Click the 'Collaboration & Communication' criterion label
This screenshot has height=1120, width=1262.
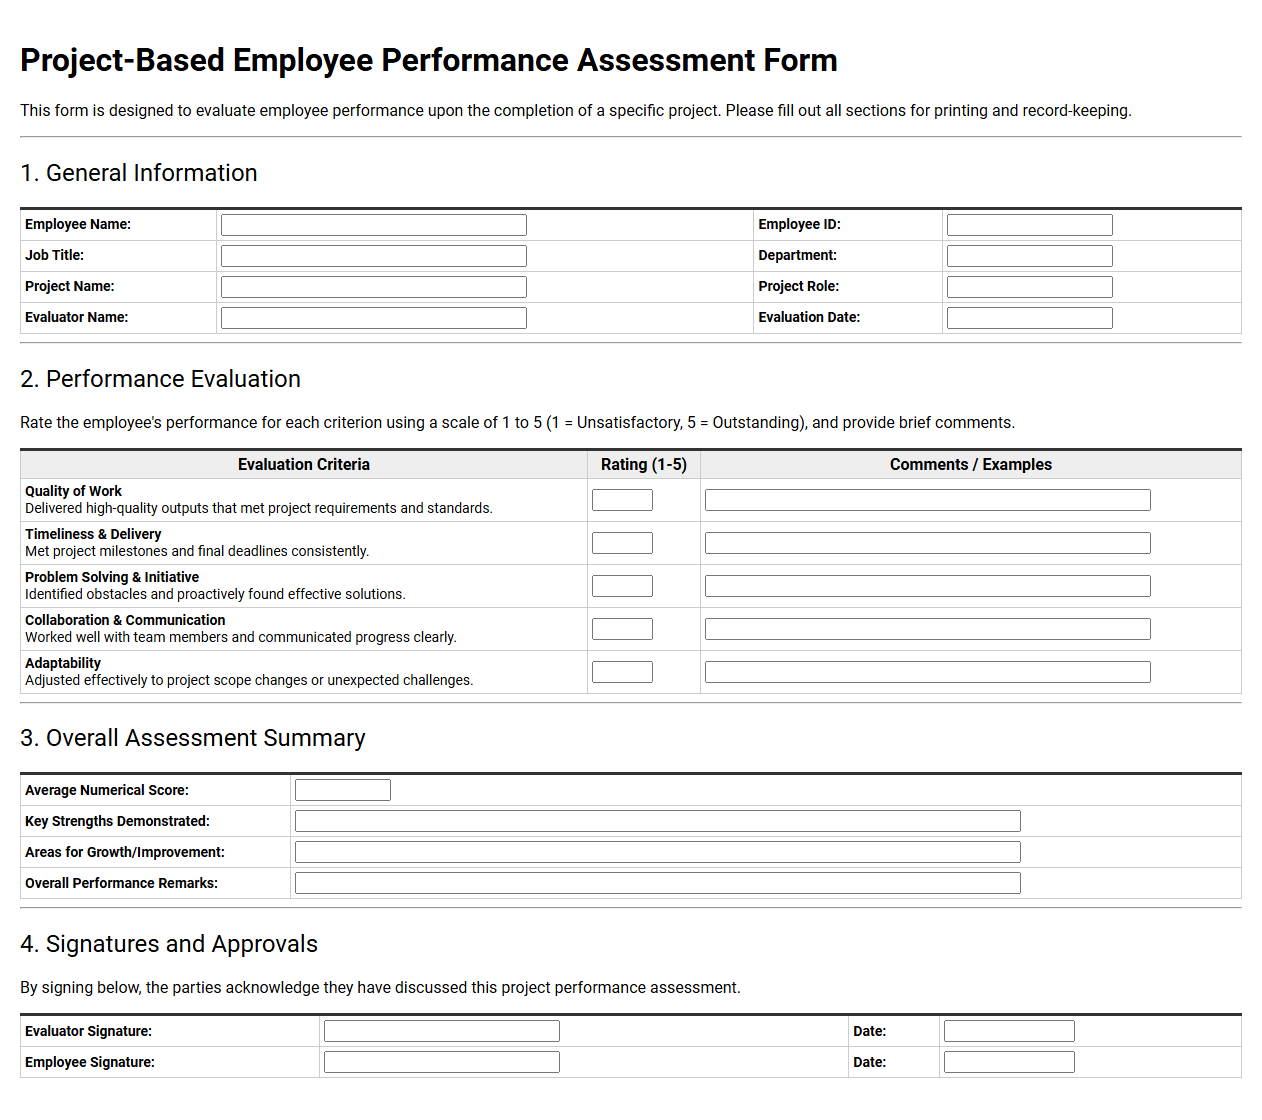click(125, 620)
